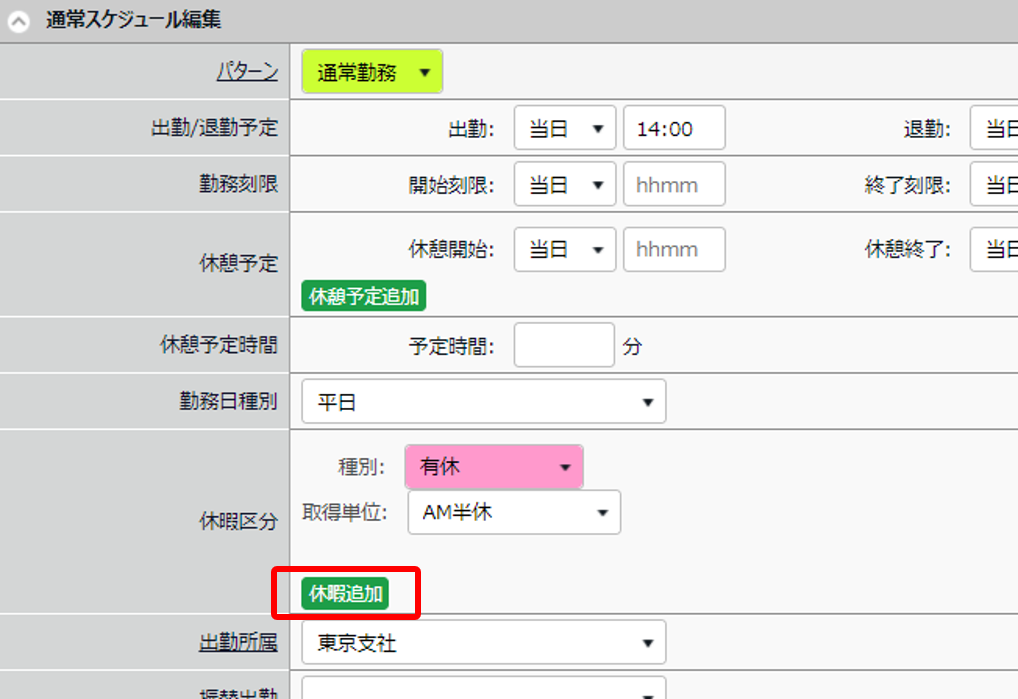1018x699 pixels.
Task: Open the 振替出勤 dropdown at bottom
Action: (484, 688)
